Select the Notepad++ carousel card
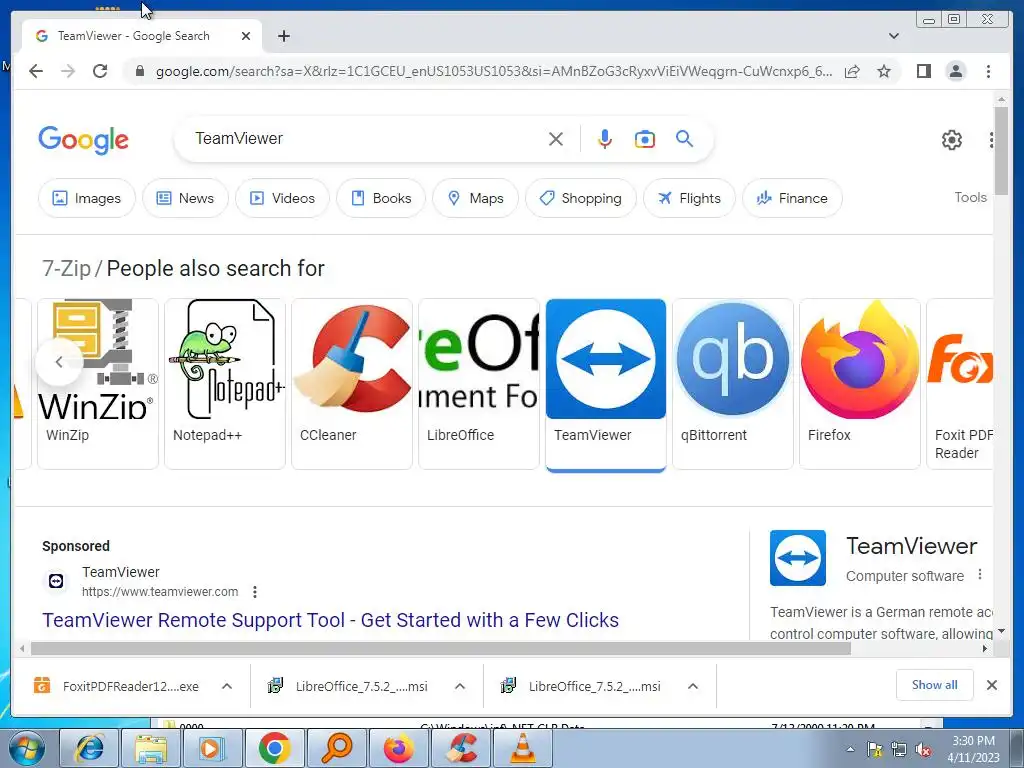The height and width of the screenshot is (768, 1024). pyautogui.click(x=225, y=384)
